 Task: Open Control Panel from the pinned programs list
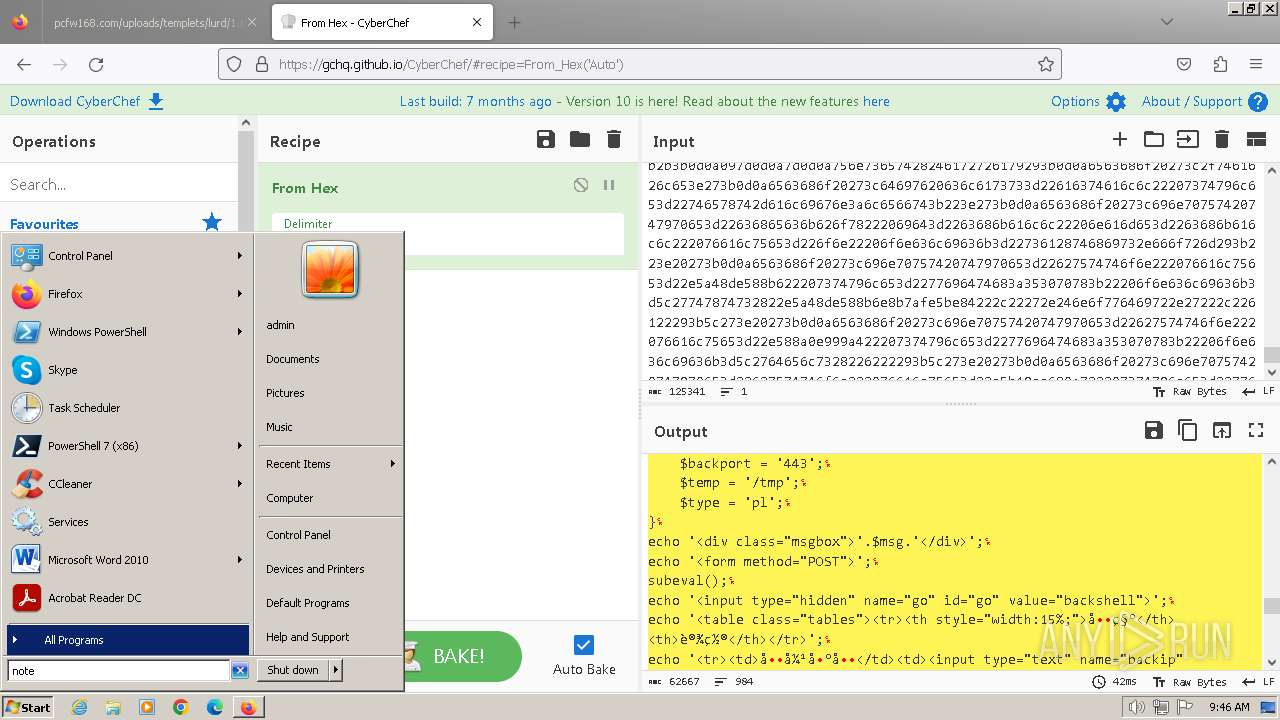pyautogui.click(x=128, y=256)
